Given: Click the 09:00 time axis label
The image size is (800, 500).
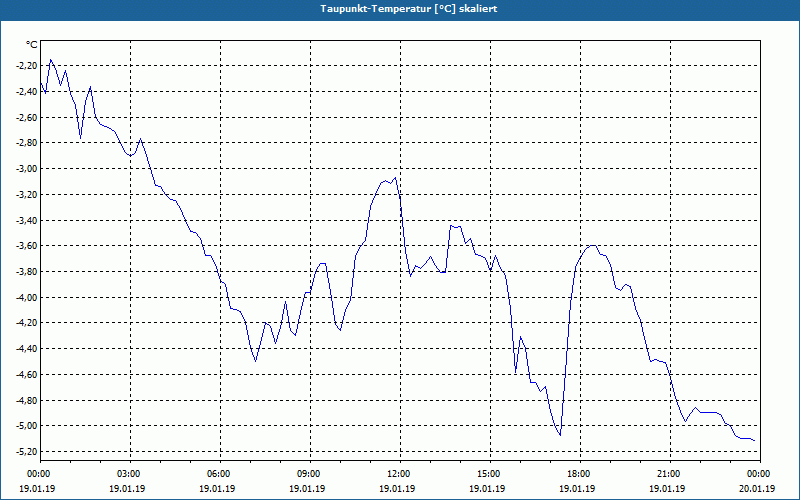Looking at the screenshot, I should 310,474.
